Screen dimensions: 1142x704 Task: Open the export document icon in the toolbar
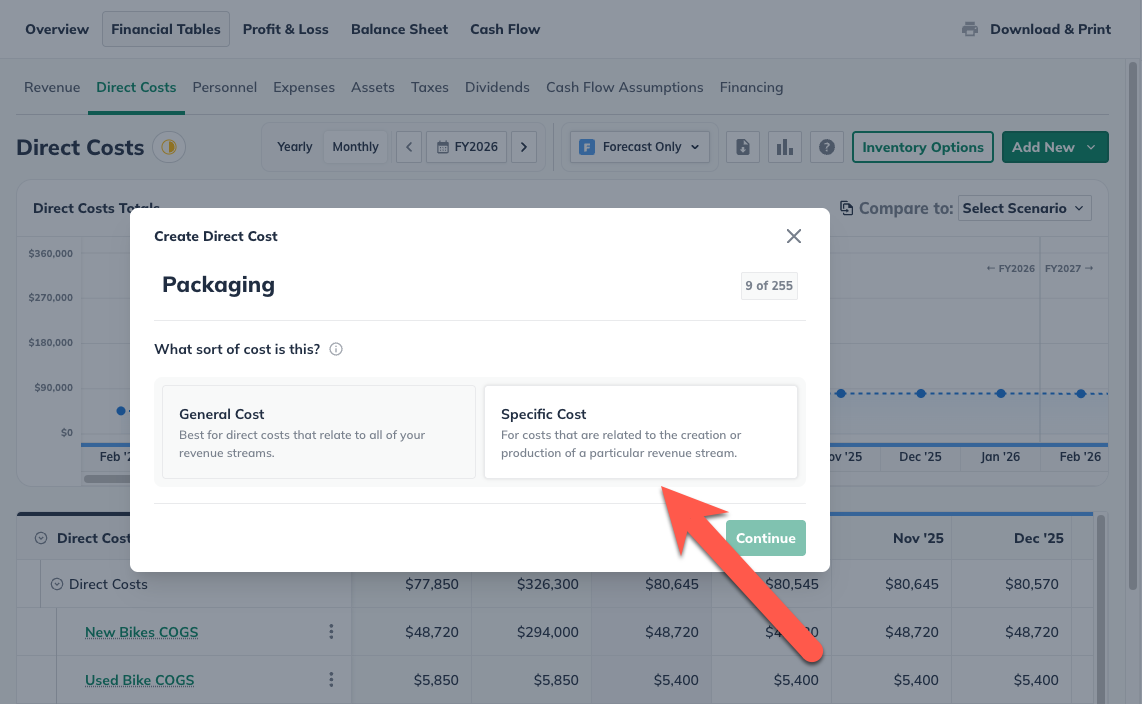point(742,146)
